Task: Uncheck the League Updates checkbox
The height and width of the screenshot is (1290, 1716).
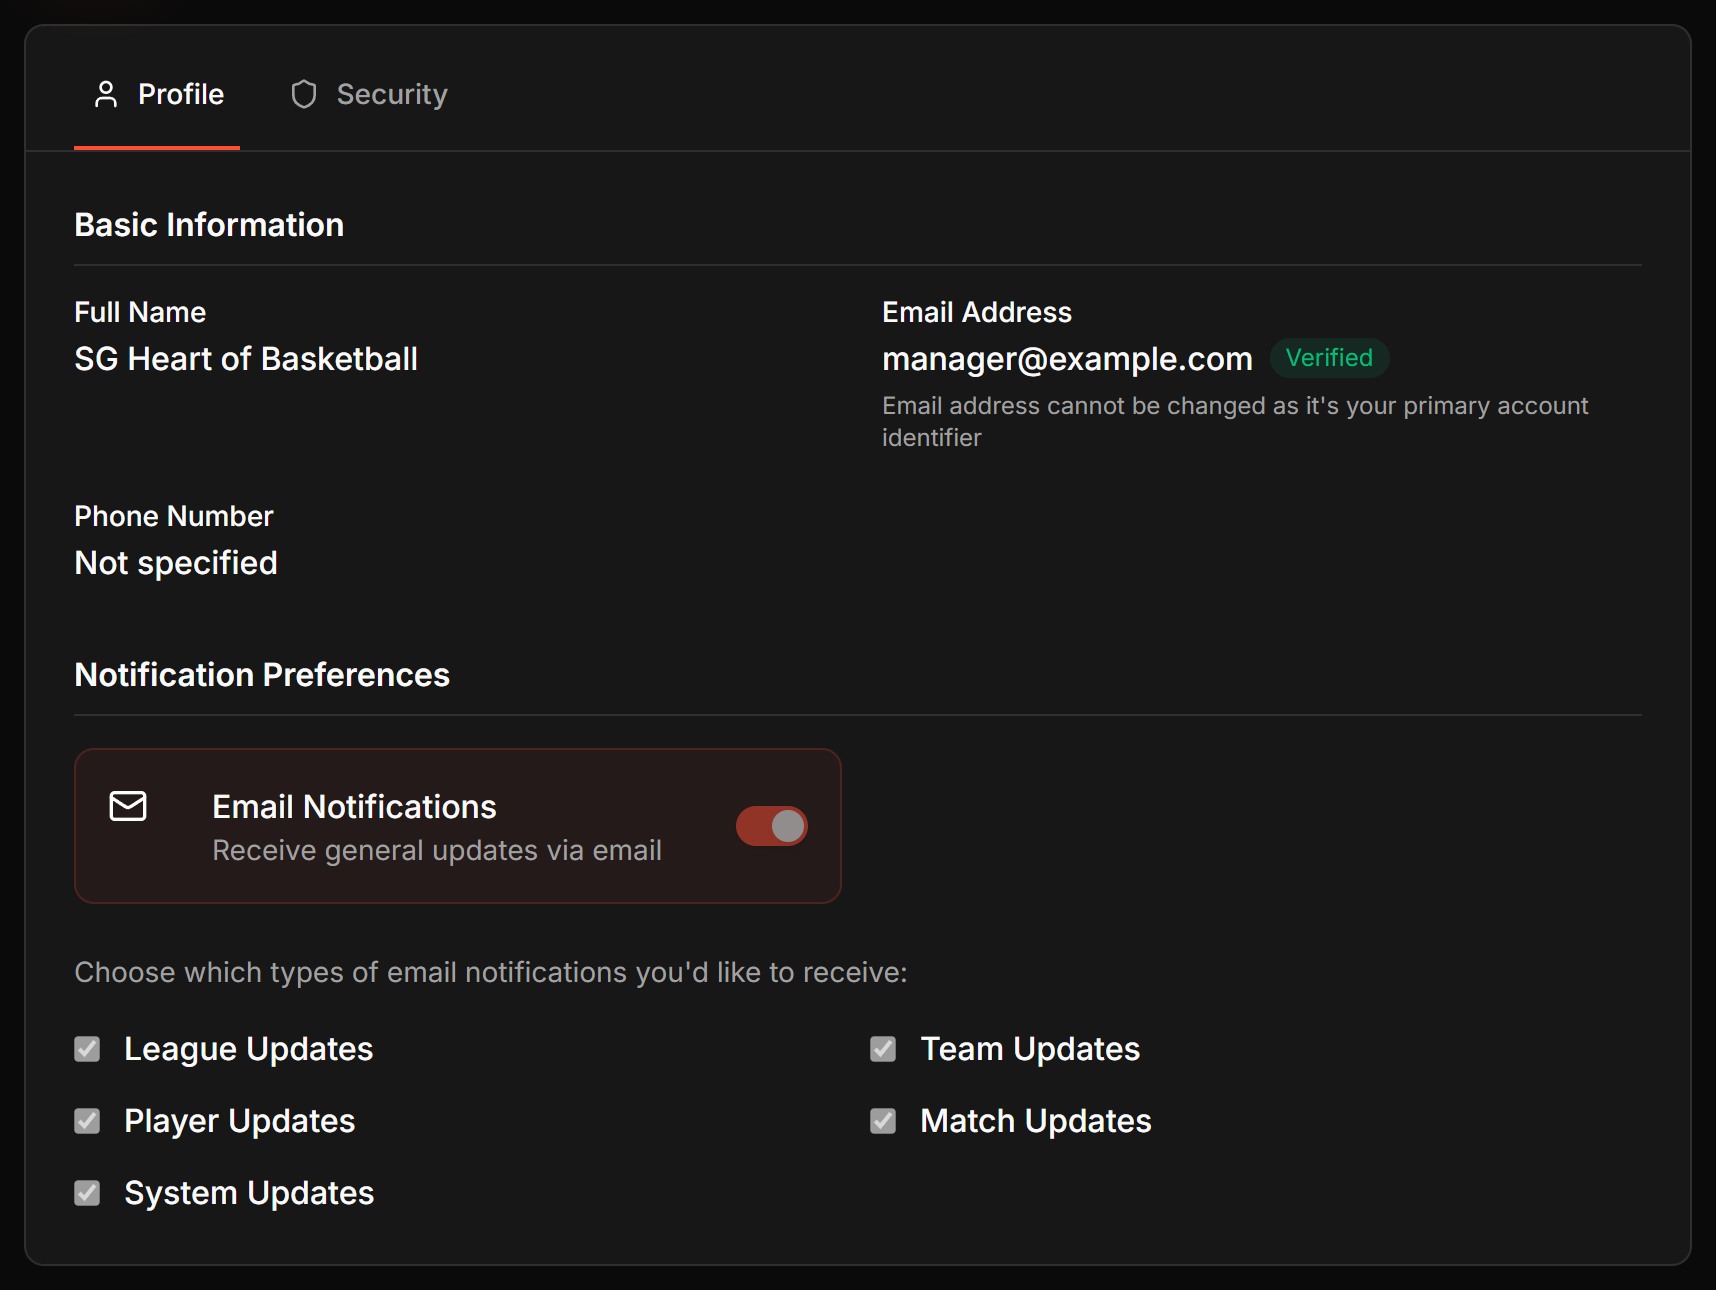Action: pyautogui.click(x=87, y=1049)
